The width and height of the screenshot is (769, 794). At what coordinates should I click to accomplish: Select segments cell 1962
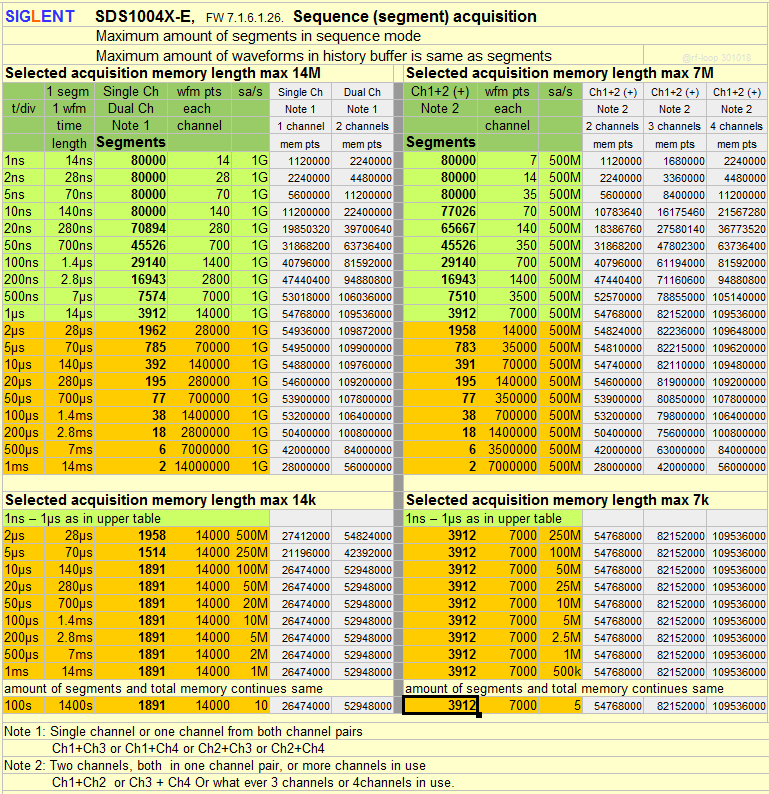131,330
